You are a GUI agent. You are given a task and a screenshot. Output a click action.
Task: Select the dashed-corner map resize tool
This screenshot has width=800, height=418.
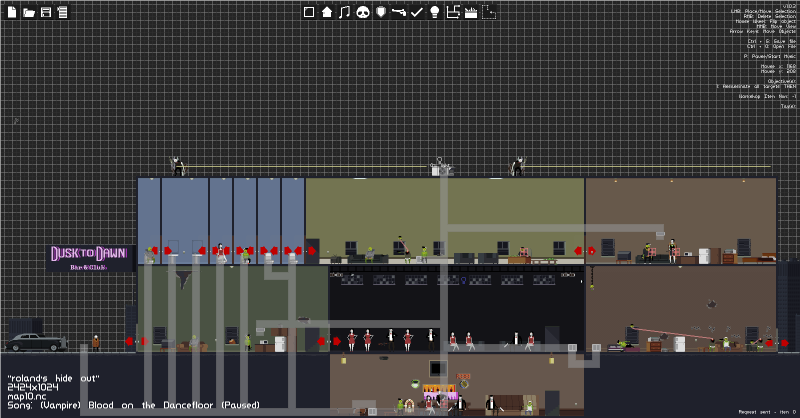pyautogui.click(x=489, y=11)
